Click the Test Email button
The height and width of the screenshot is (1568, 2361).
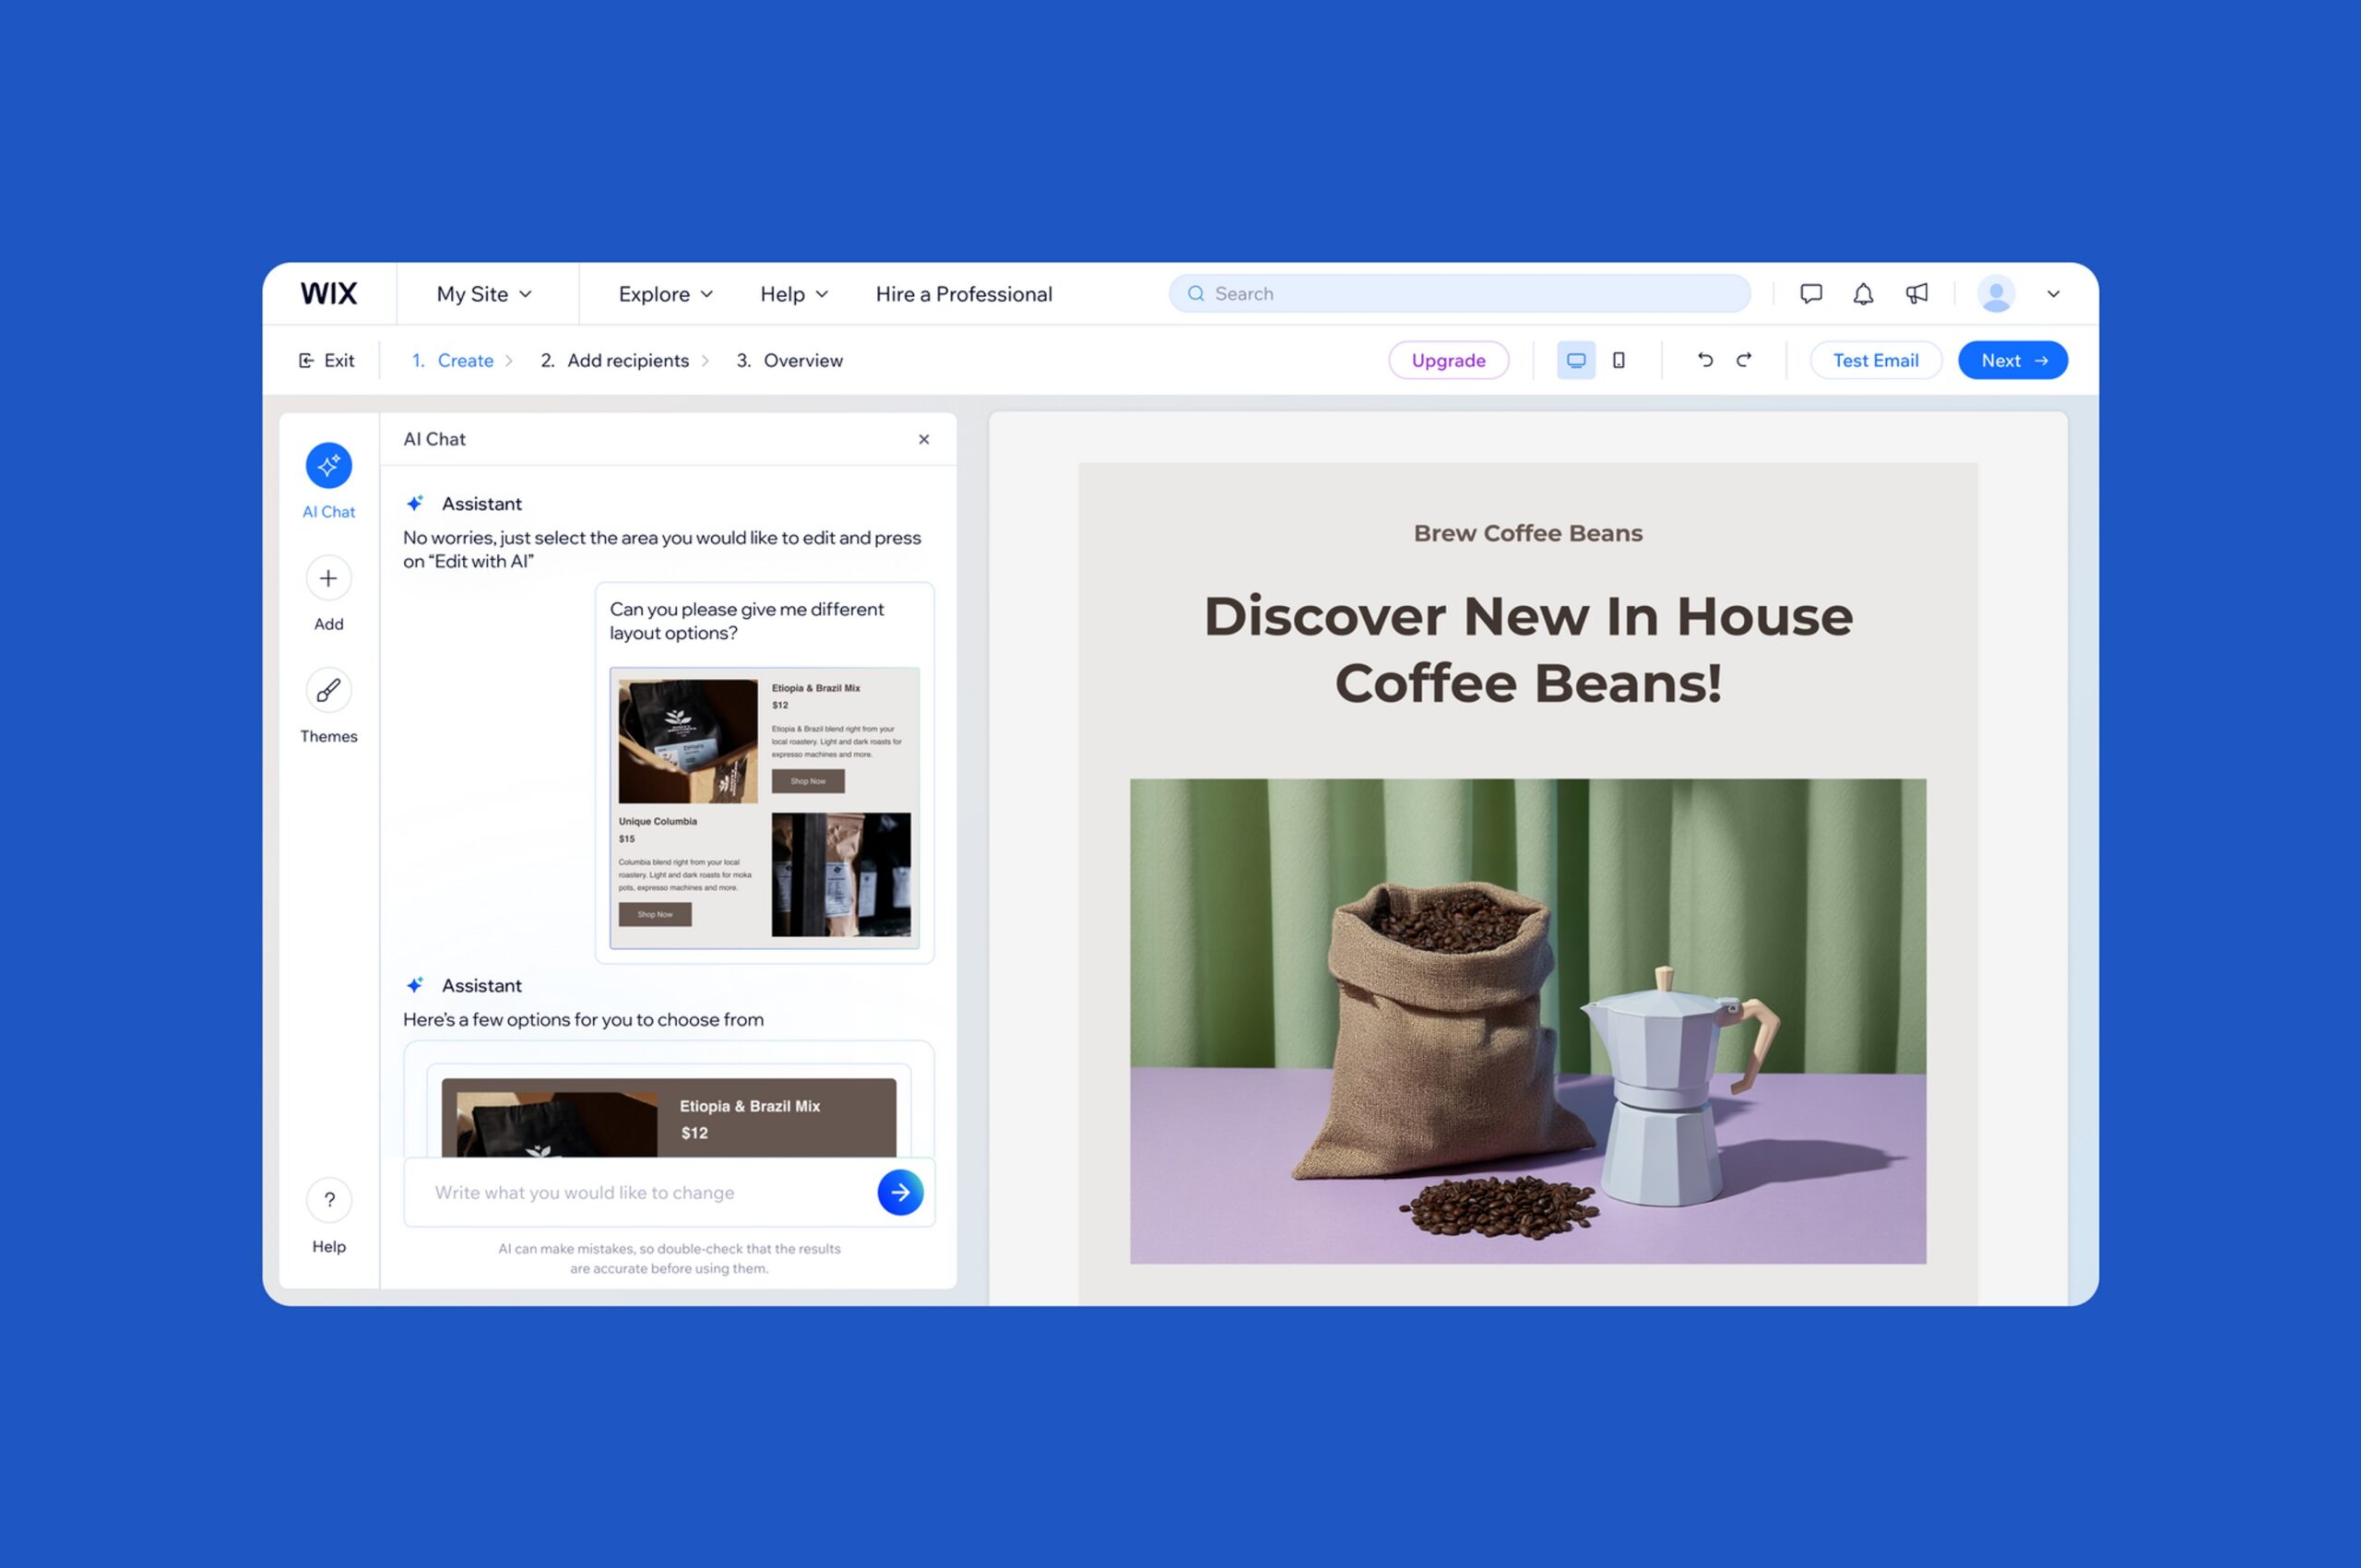pyautogui.click(x=1875, y=360)
